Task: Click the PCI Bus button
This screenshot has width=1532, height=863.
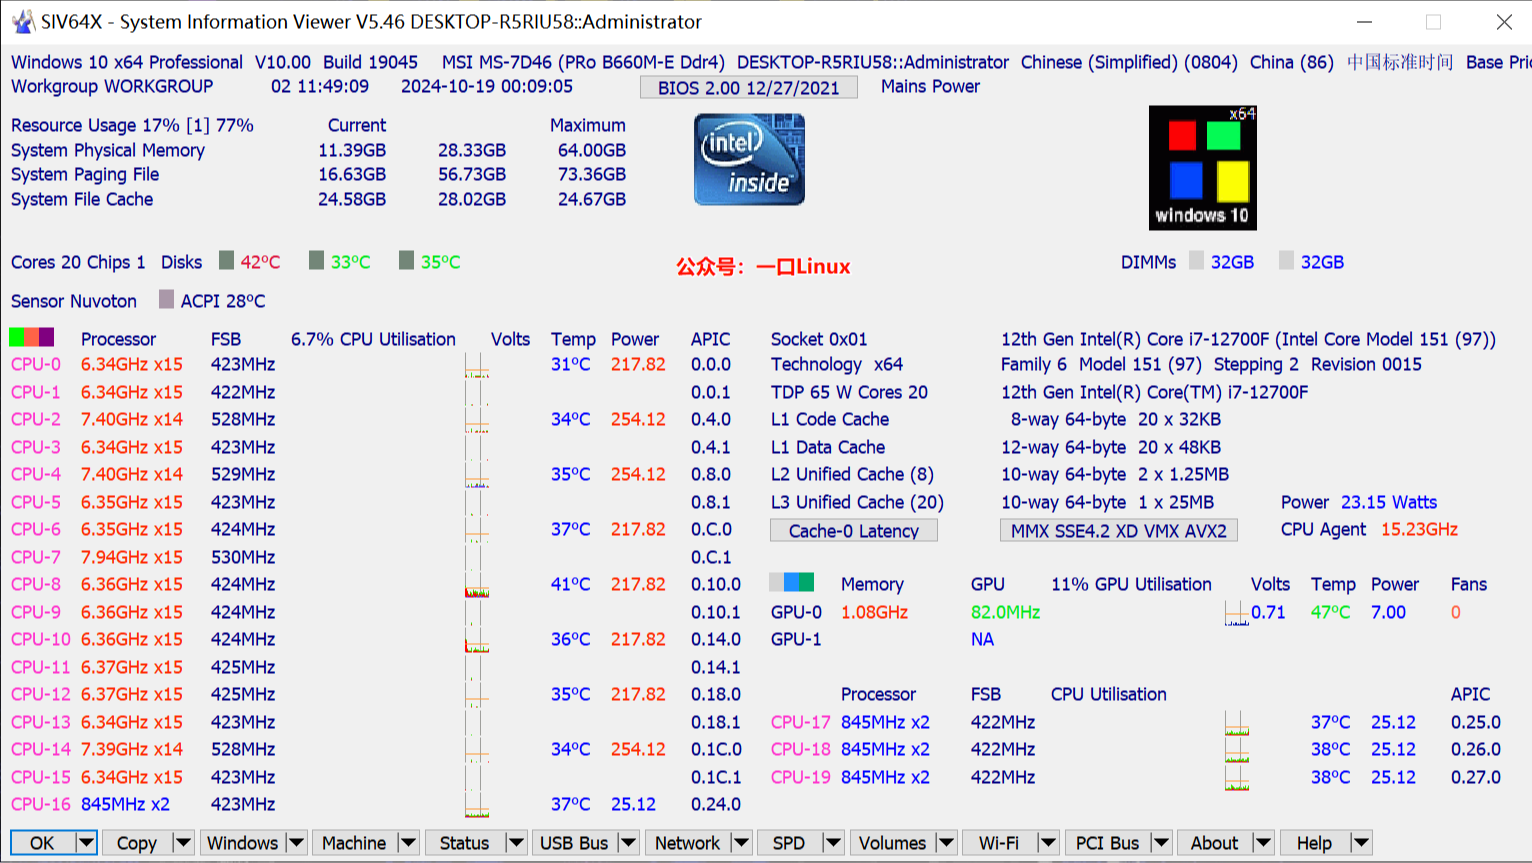Action: coord(1107,843)
